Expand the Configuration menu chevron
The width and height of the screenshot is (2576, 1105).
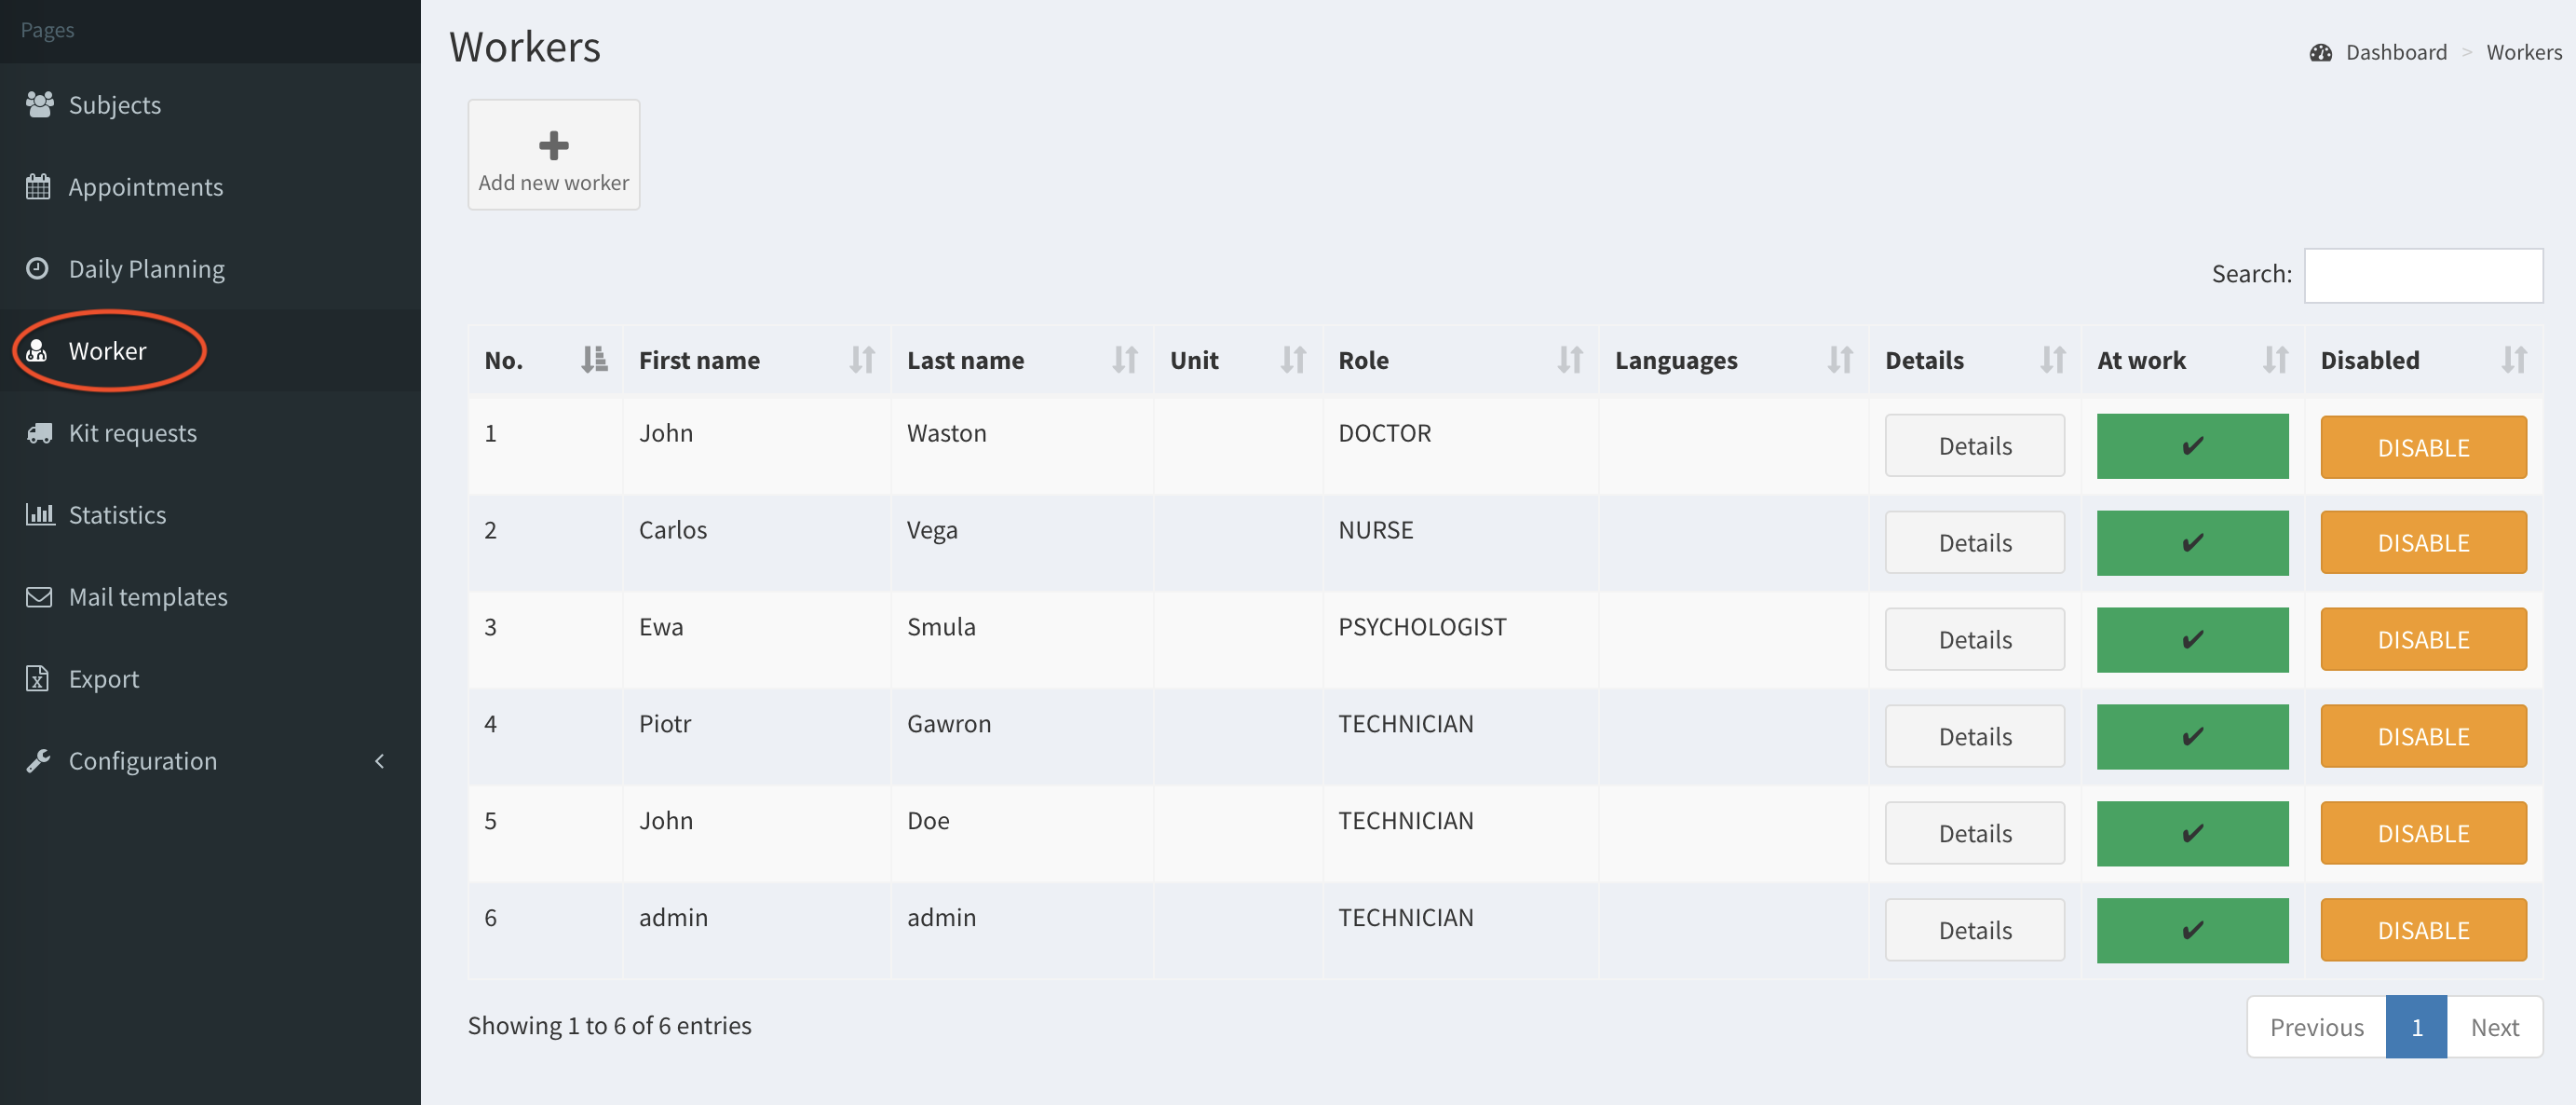tap(379, 761)
